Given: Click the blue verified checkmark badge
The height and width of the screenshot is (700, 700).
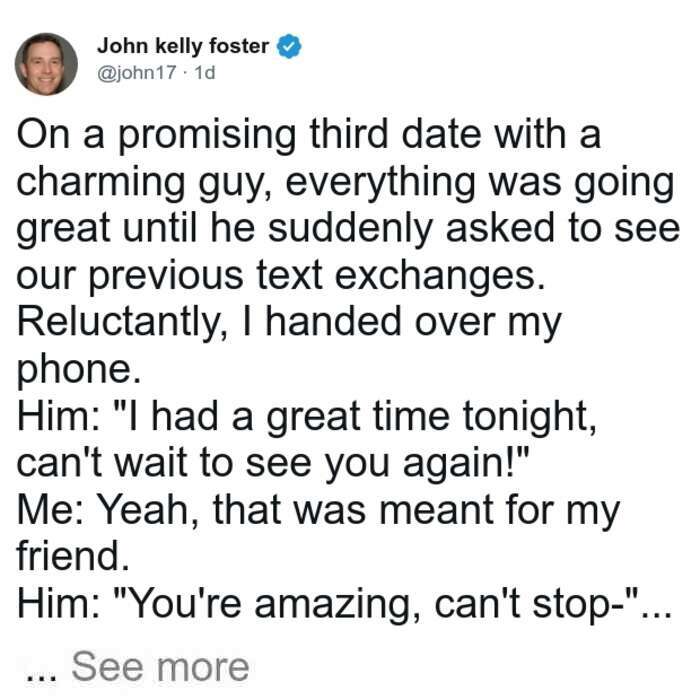Looking at the screenshot, I should click(289, 46).
